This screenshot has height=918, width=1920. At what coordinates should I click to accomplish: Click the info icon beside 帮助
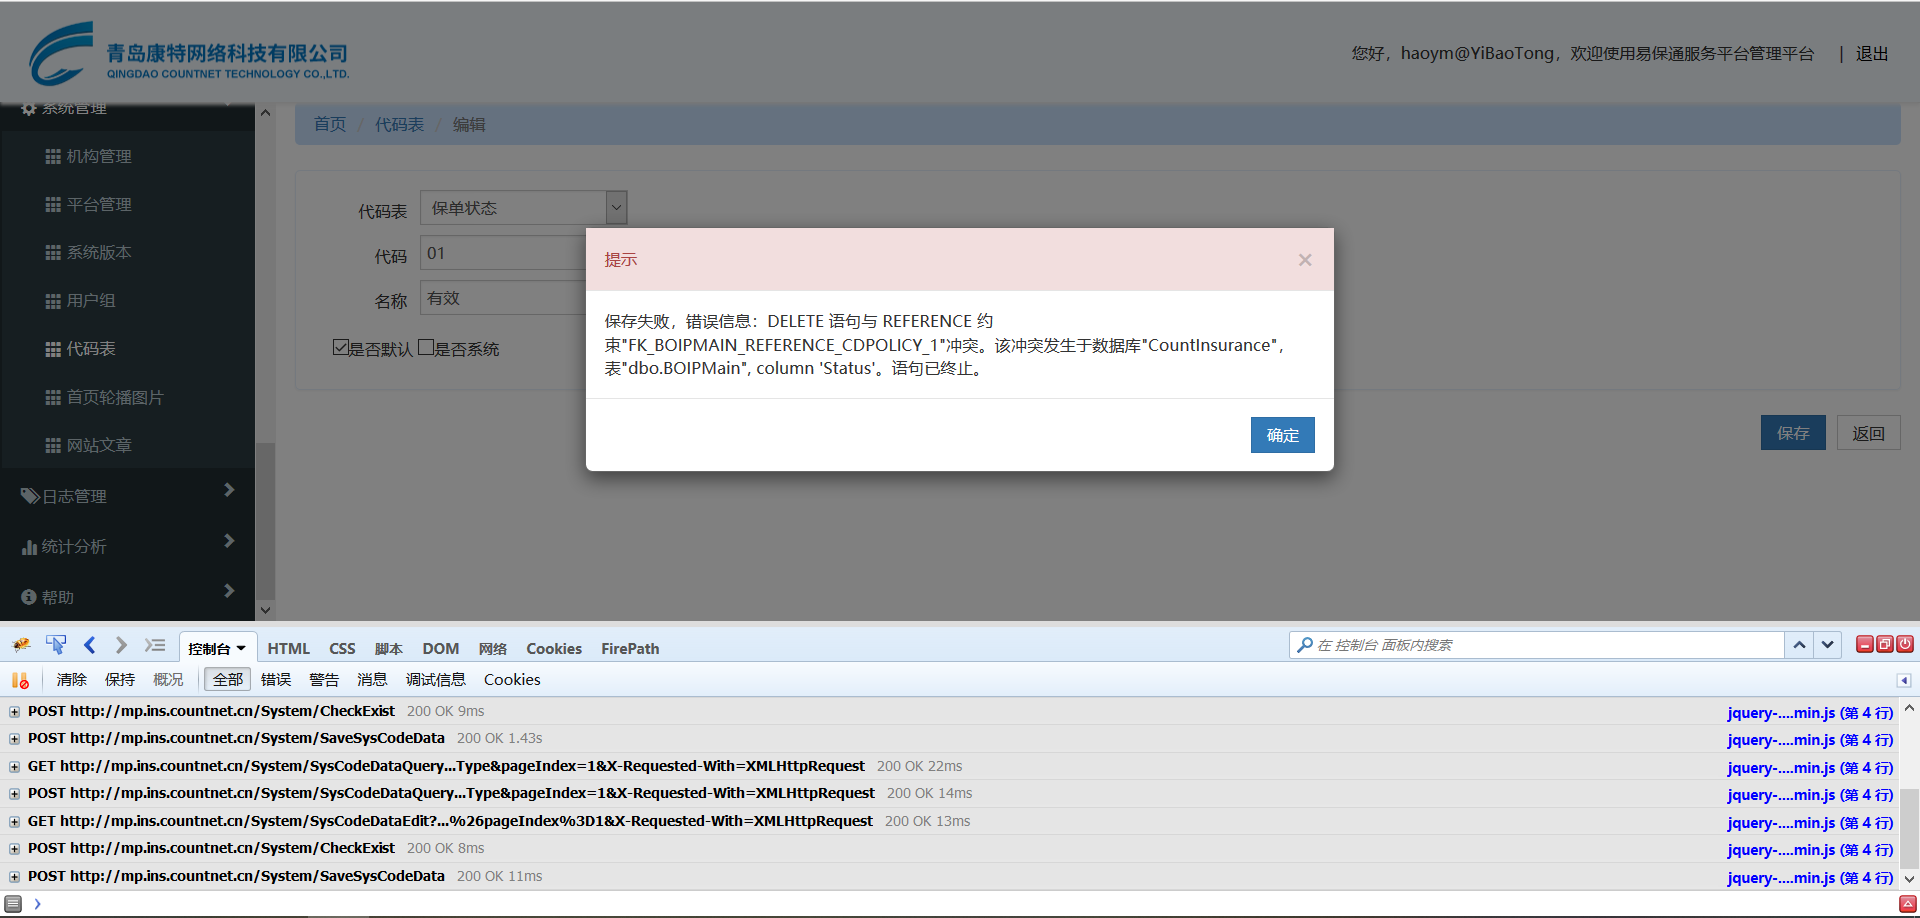coord(29,597)
